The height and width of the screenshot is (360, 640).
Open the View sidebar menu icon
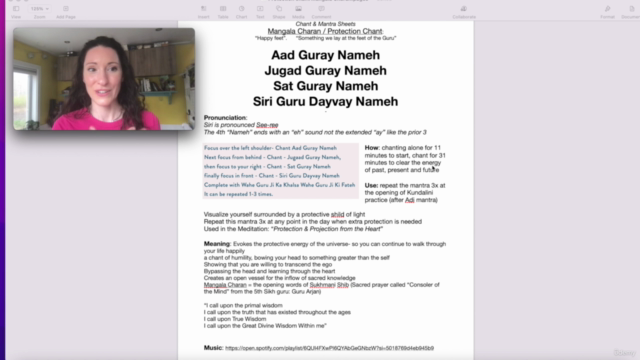pos(16,9)
